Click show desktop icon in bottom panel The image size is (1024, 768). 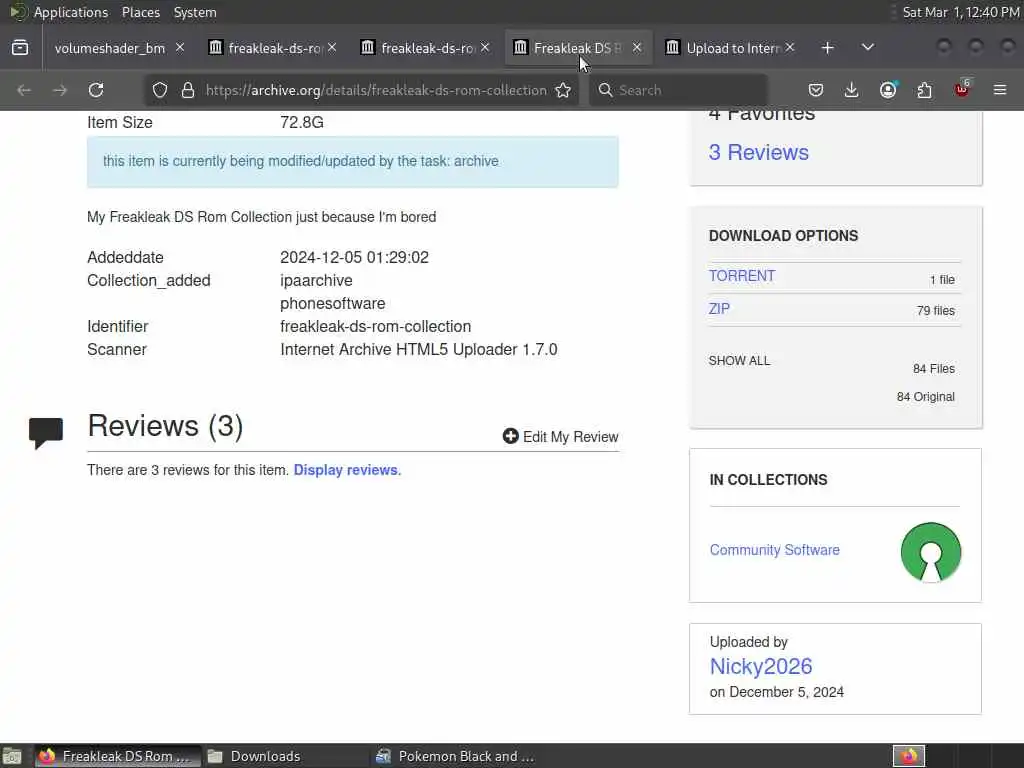tap(12, 756)
